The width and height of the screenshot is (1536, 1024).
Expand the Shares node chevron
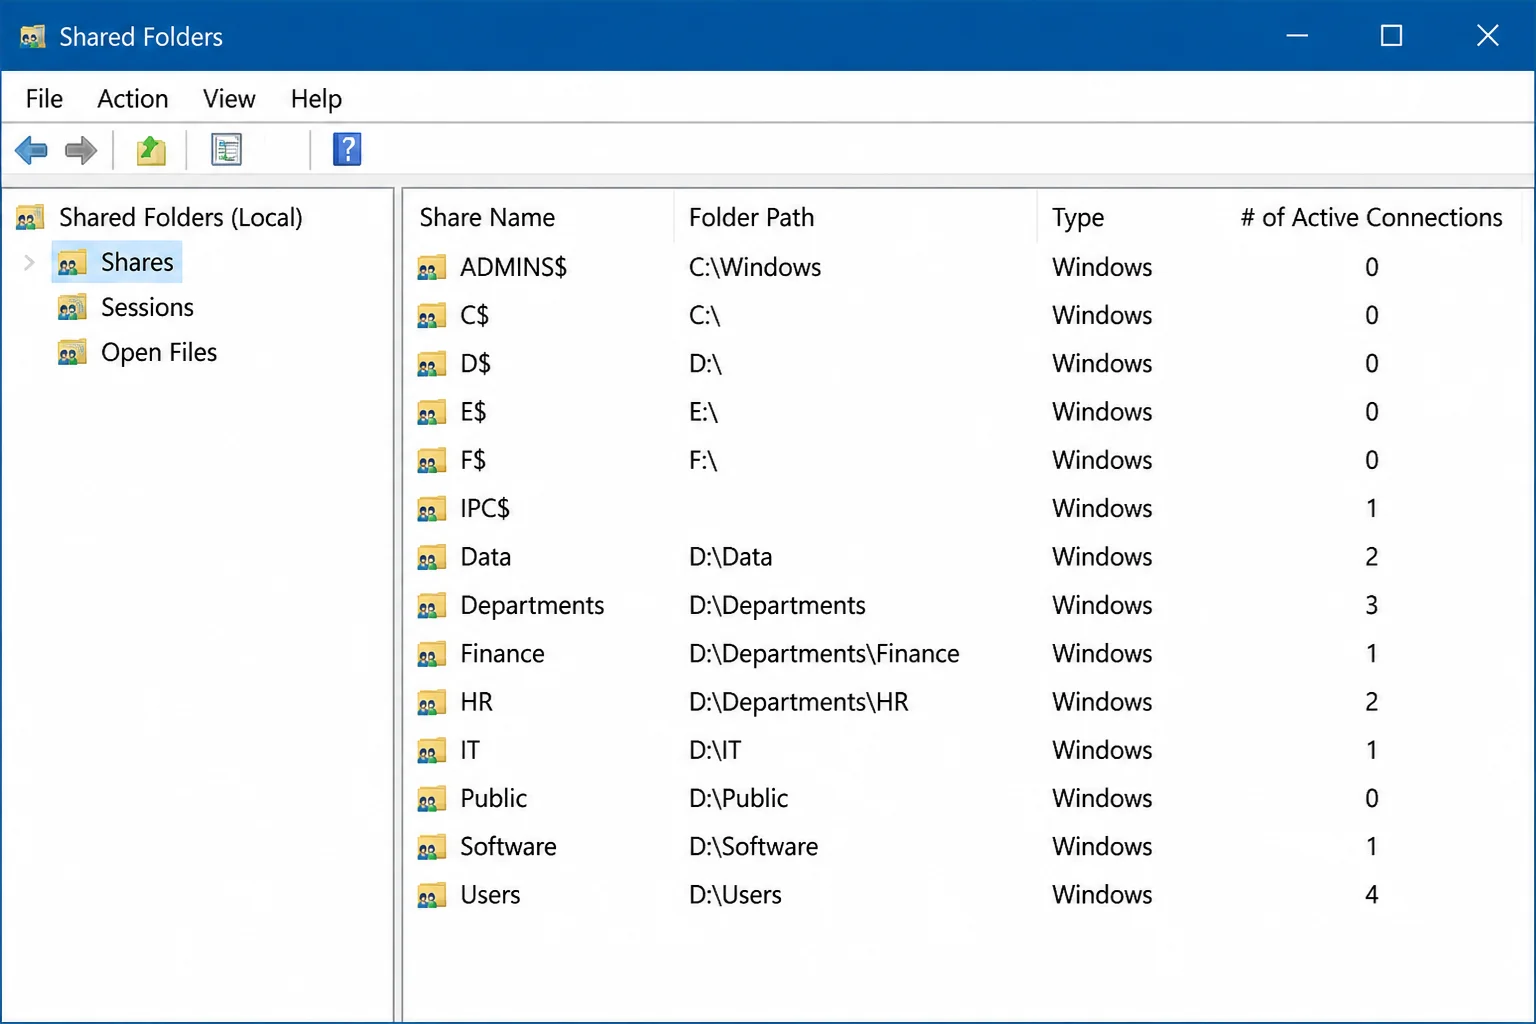pyautogui.click(x=29, y=263)
